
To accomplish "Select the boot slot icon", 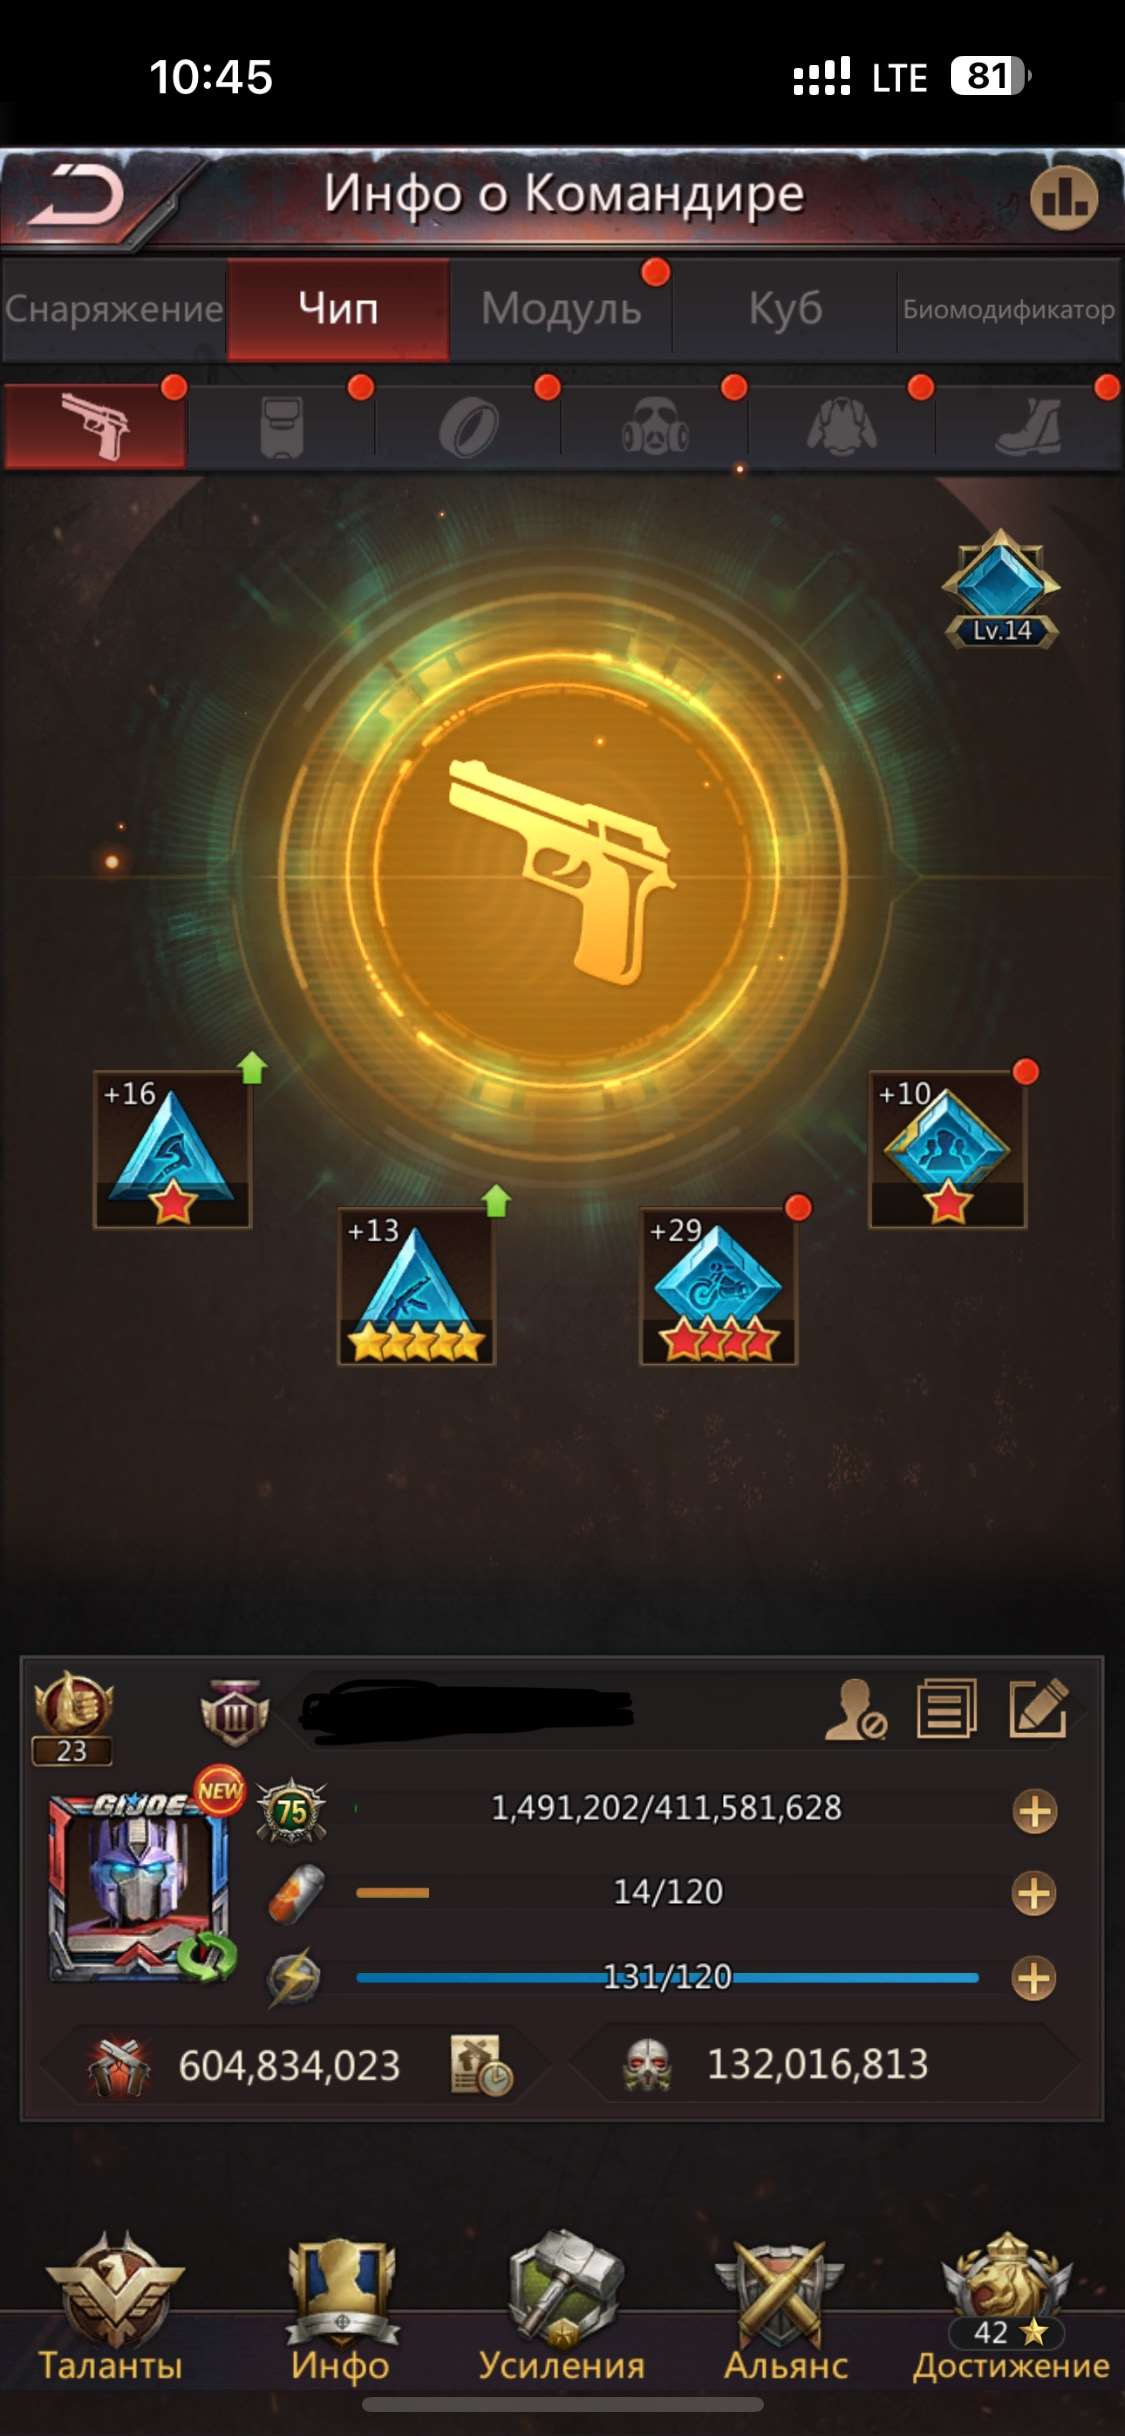I will pyautogui.click(x=1029, y=428).
